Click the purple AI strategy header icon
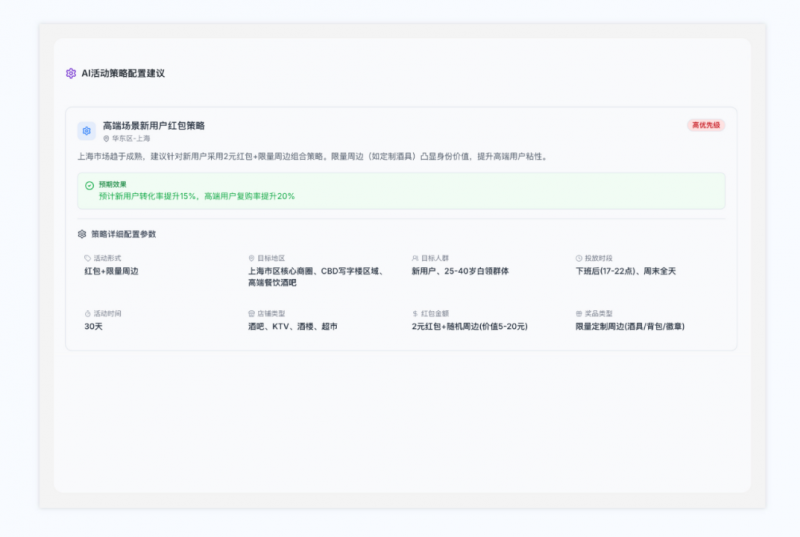This screenshot has height=537, width=800. 71,73
